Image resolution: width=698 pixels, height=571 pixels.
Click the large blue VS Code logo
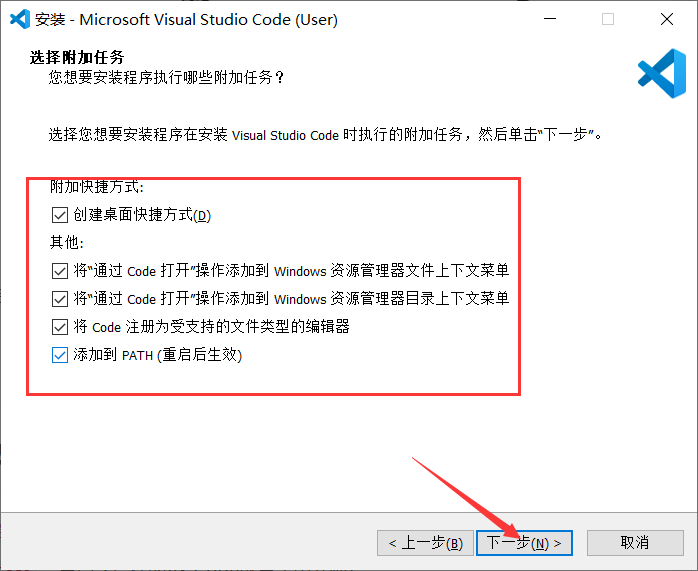tap(661, 74)
